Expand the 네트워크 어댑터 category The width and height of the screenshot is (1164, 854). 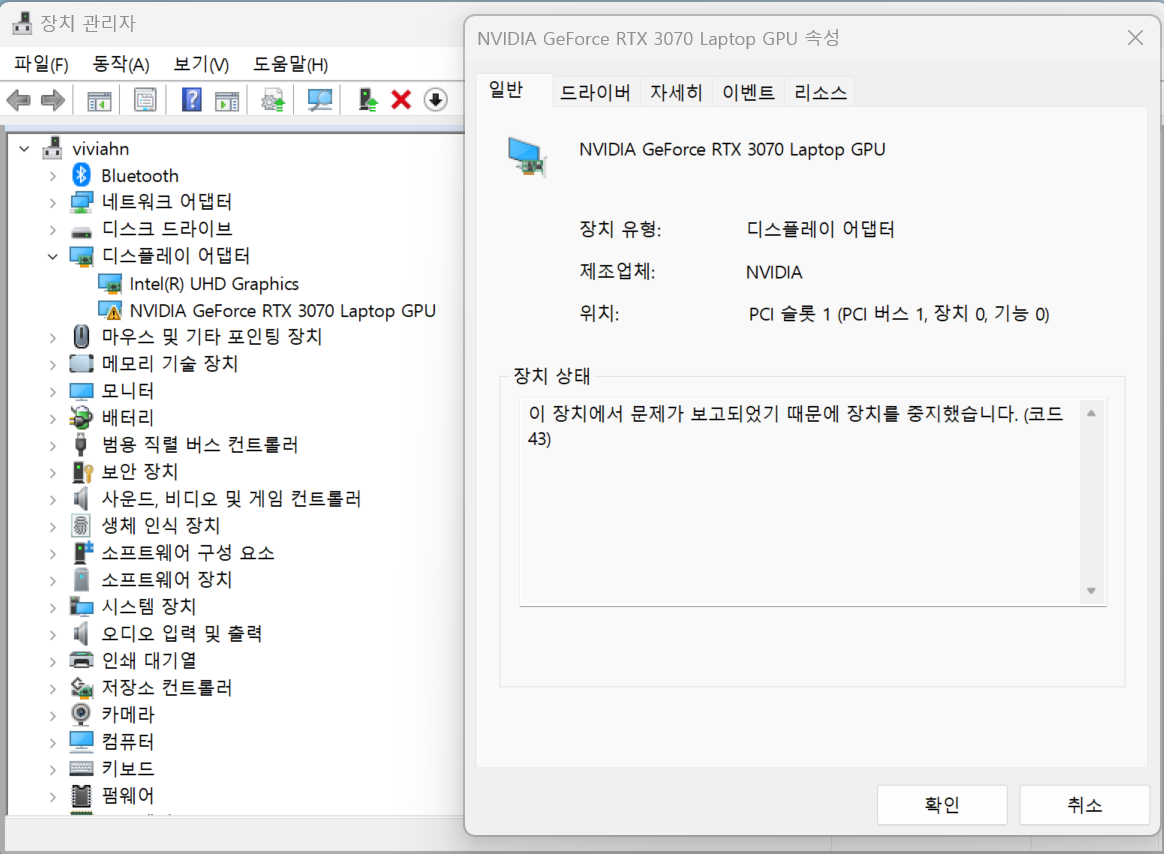click(53, 203)
